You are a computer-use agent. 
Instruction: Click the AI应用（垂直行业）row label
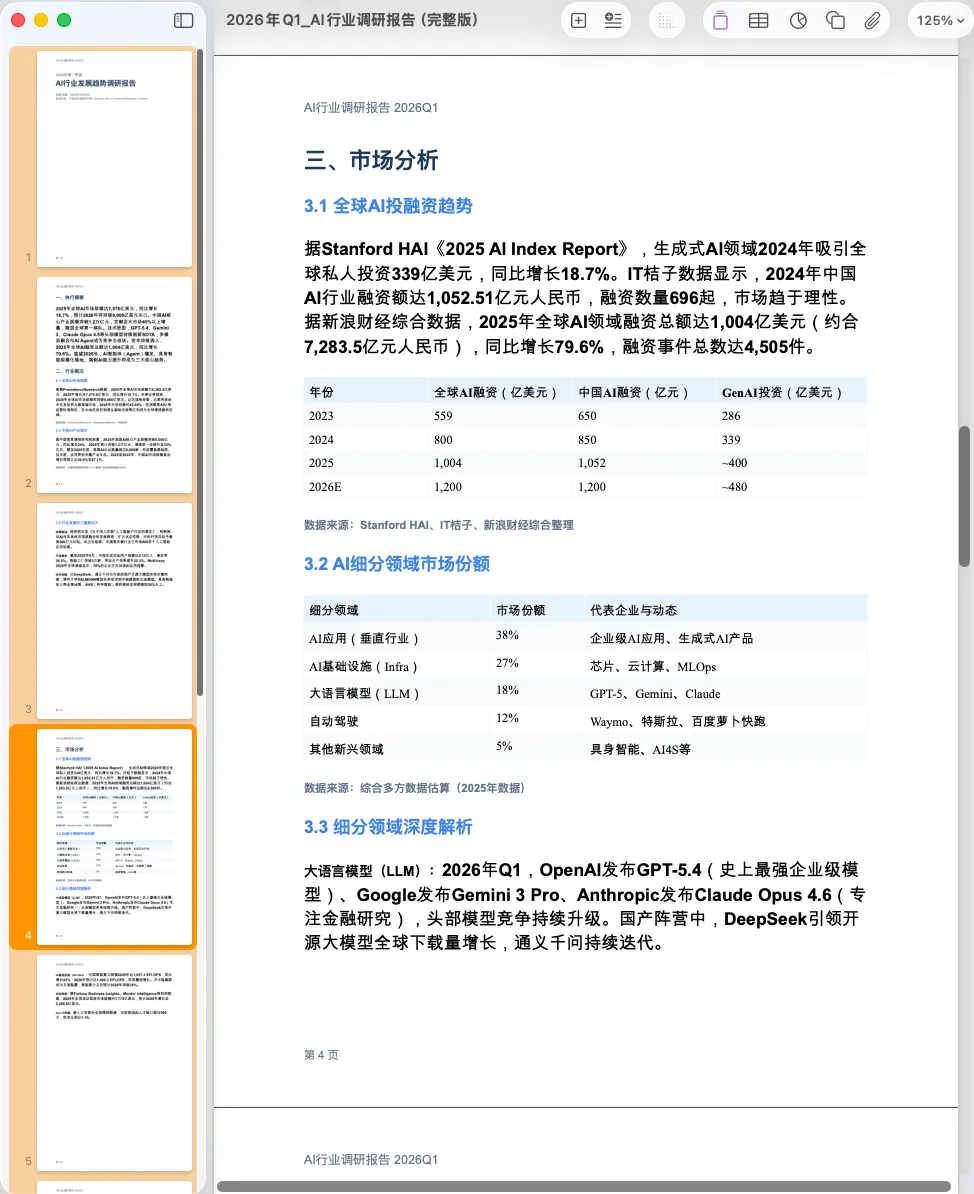[x=364, y=638]
